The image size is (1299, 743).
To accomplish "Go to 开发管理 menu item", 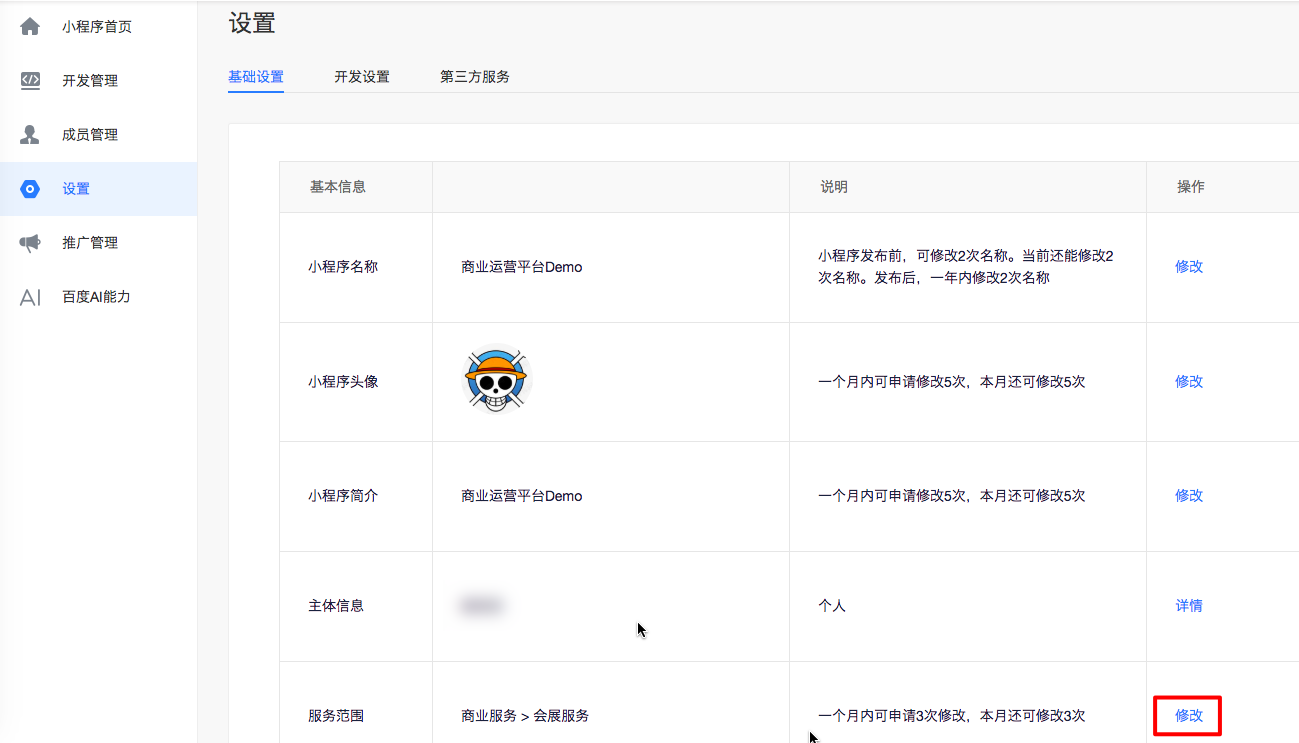I will pyautogui.click(x=90, y=81).
